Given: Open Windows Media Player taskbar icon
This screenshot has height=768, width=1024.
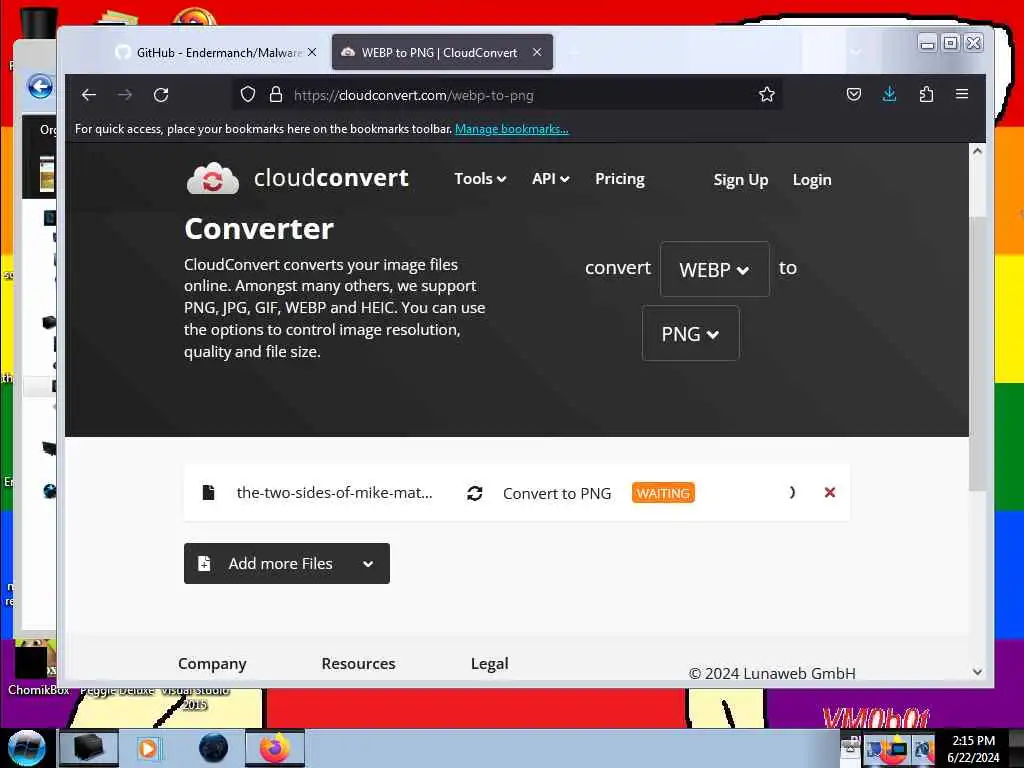Looking at the screenshot, I should click(x=148, y=748).
